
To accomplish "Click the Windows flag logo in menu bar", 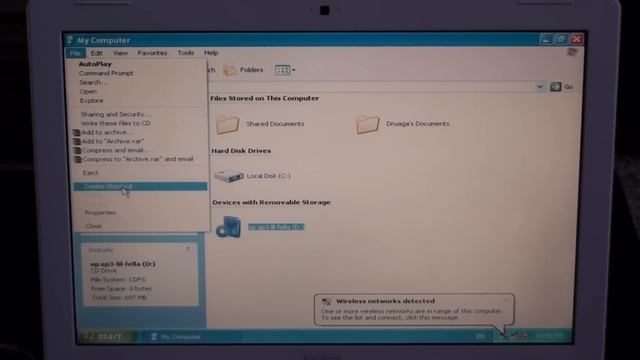I will pos(572,52).
